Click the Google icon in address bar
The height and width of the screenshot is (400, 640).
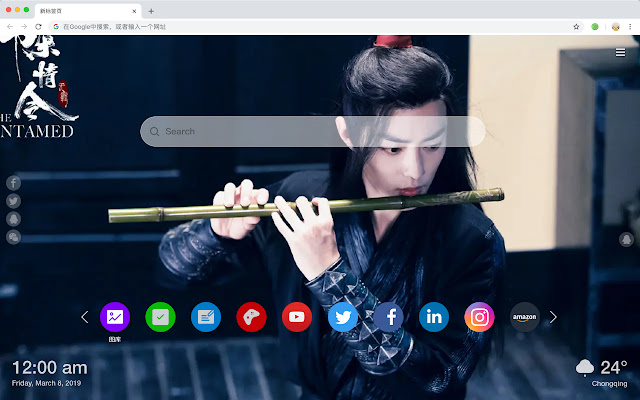(56, 27)
